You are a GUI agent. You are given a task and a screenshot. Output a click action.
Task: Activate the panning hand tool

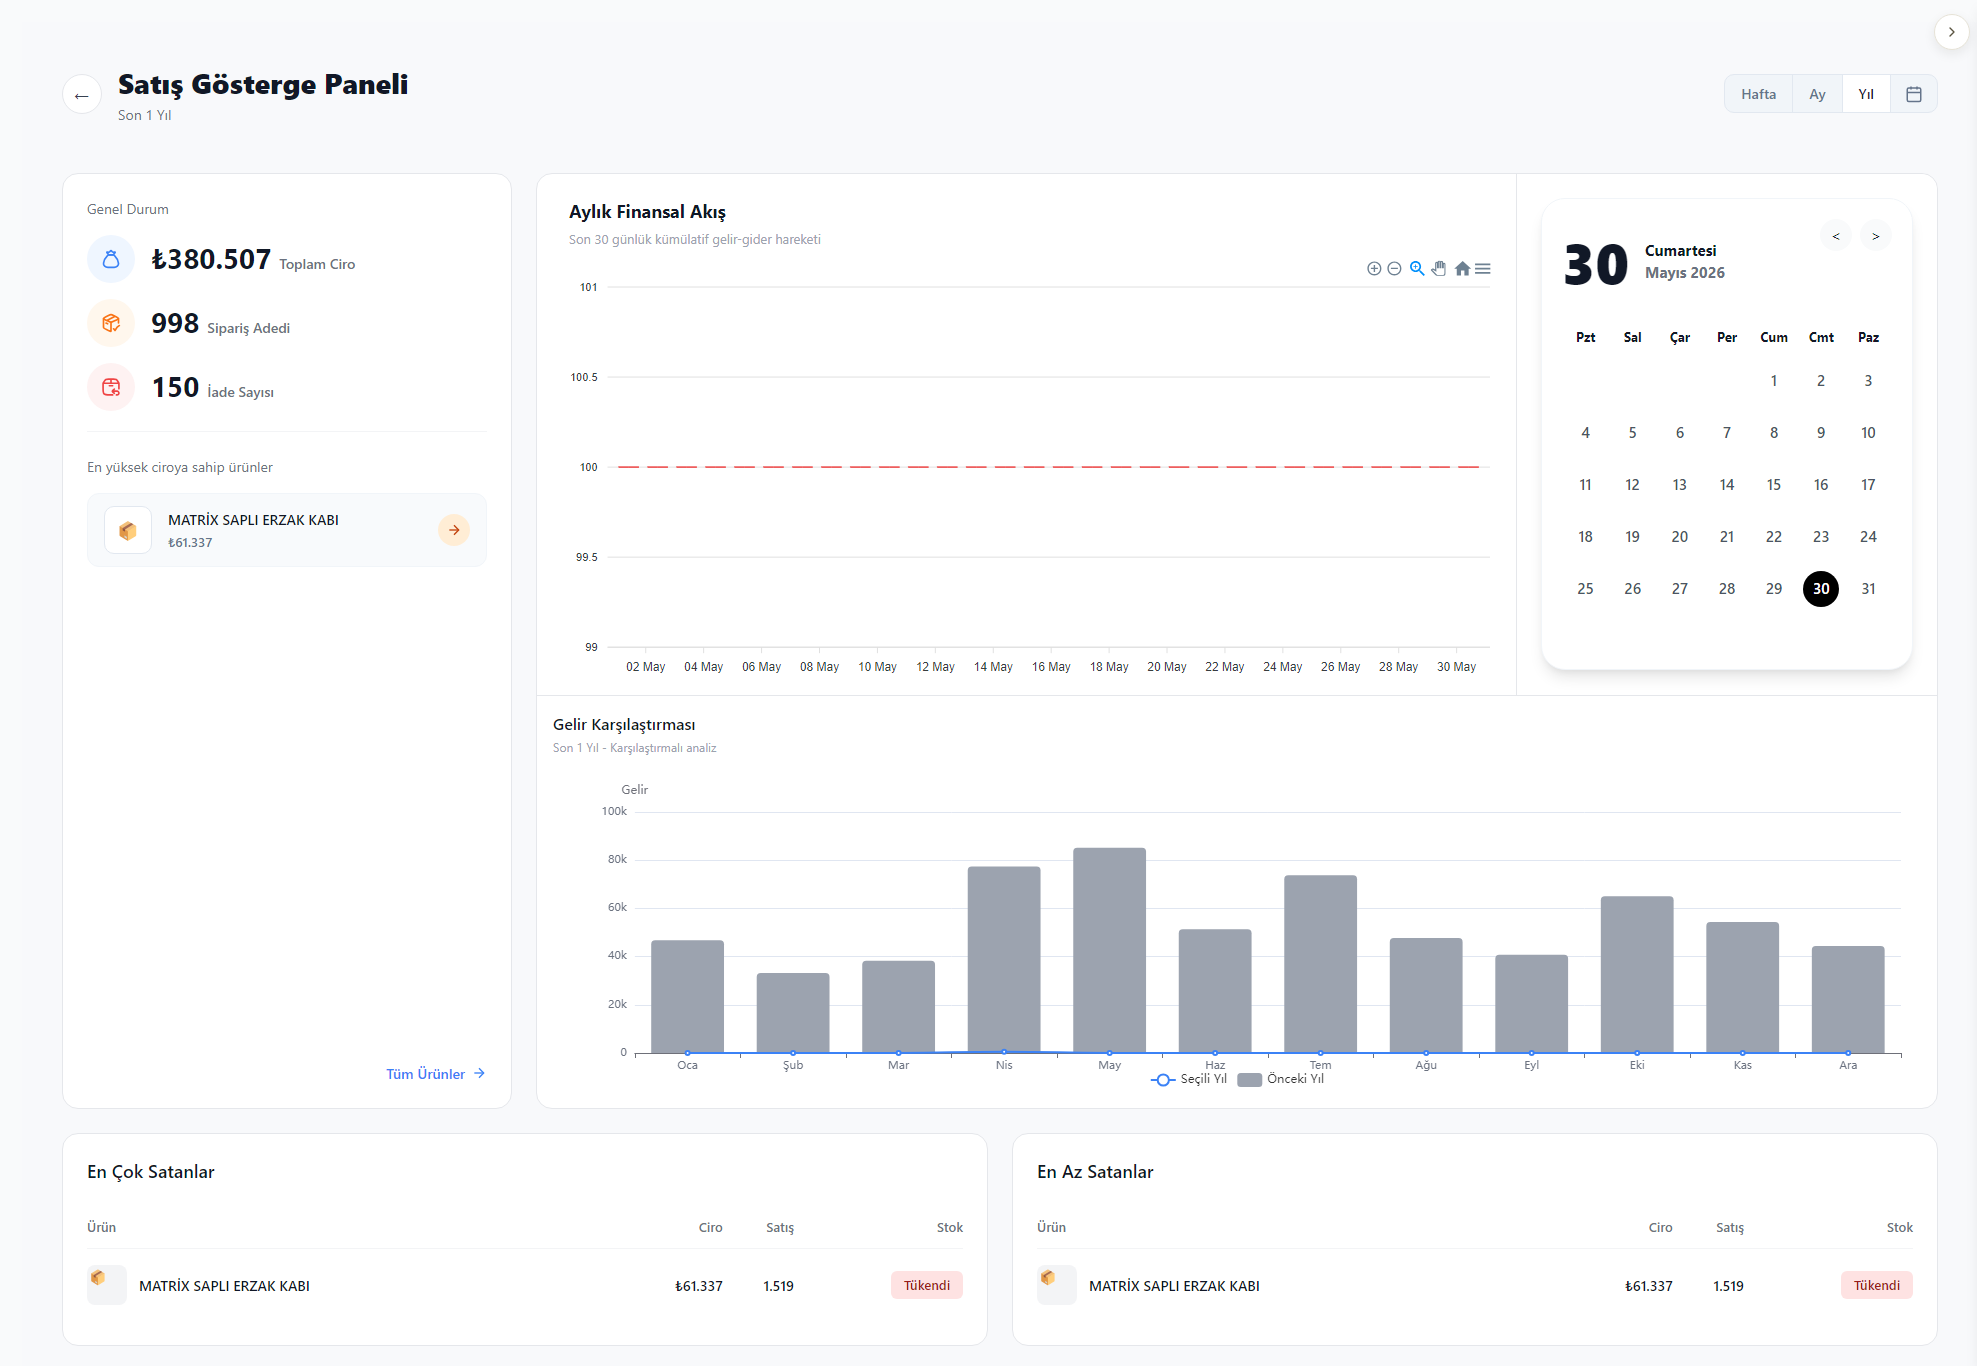[x=1439, y=269]
